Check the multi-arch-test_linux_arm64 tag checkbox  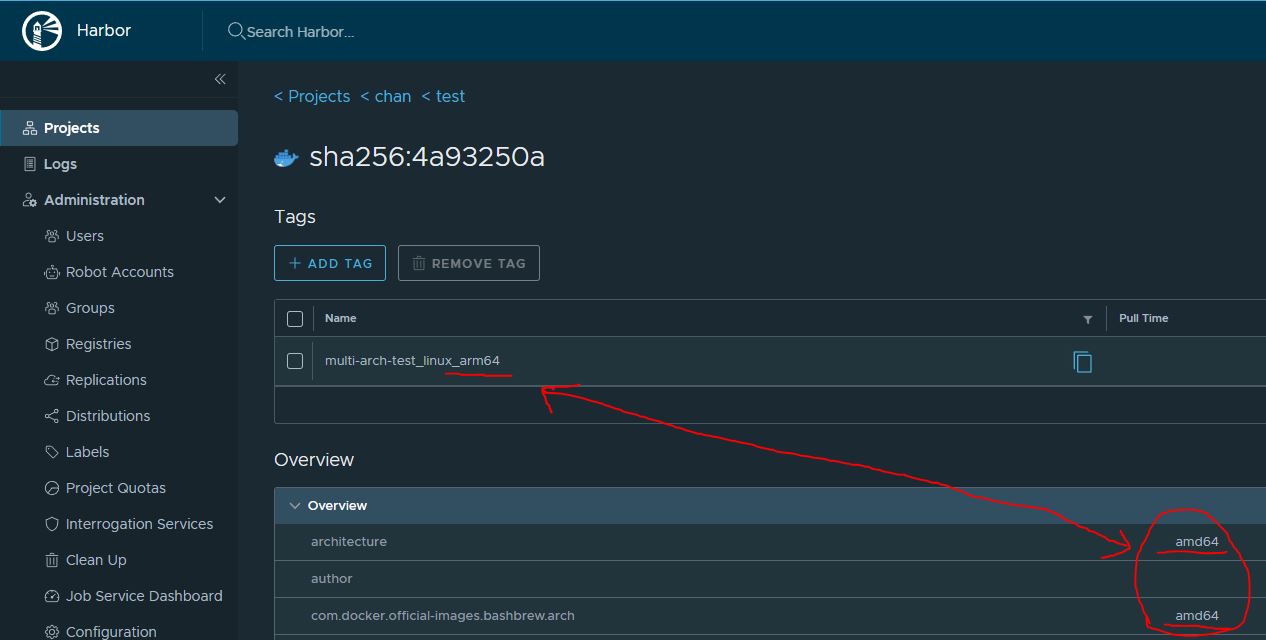(295, 361)
